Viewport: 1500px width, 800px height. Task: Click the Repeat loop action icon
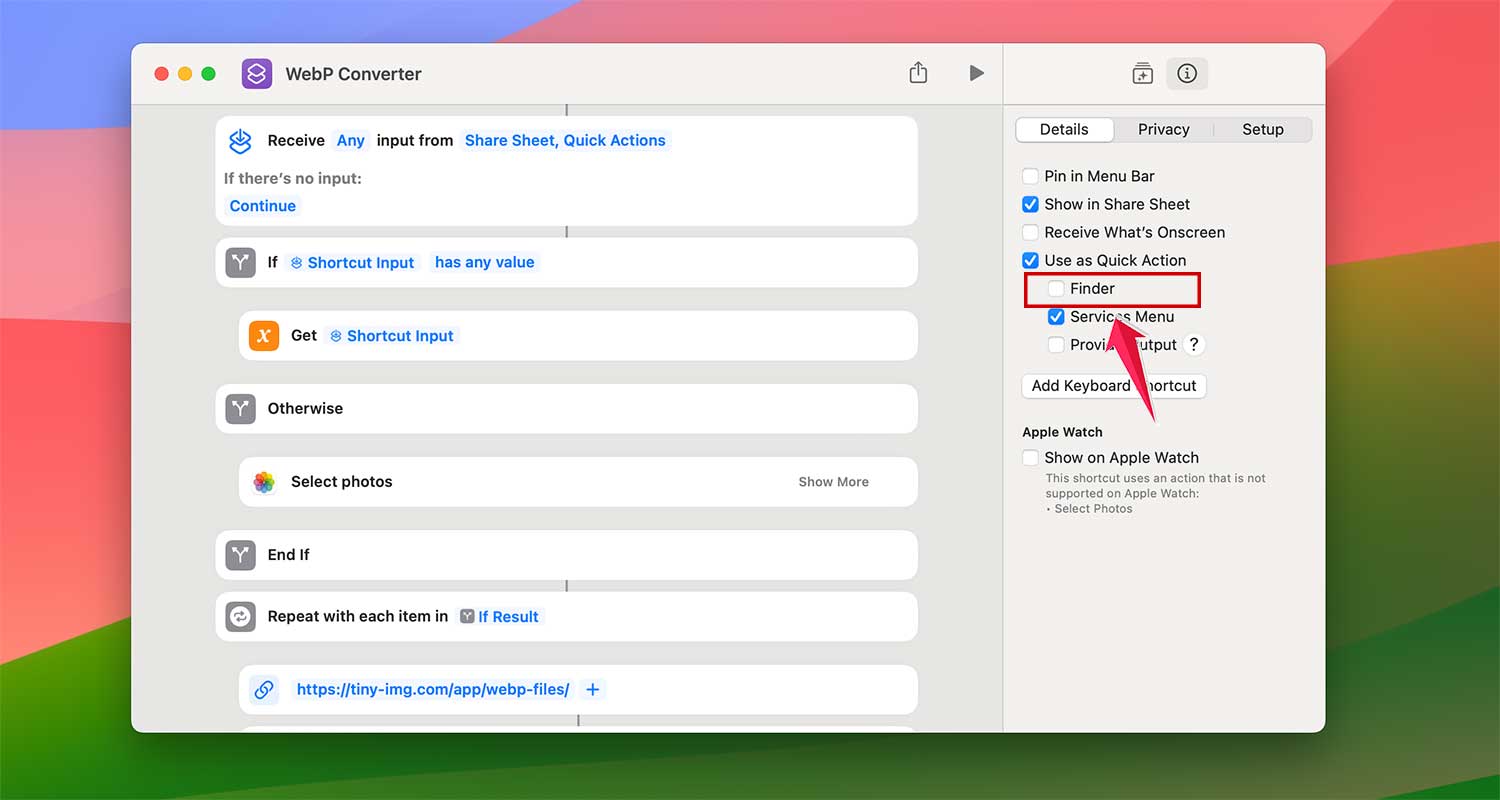240,616
